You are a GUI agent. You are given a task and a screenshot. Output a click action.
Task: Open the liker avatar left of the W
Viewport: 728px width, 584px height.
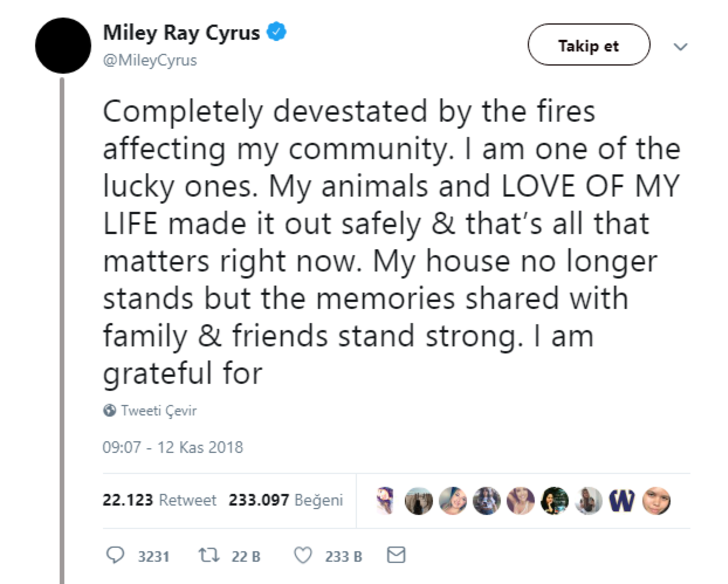(x=589, y=500)
